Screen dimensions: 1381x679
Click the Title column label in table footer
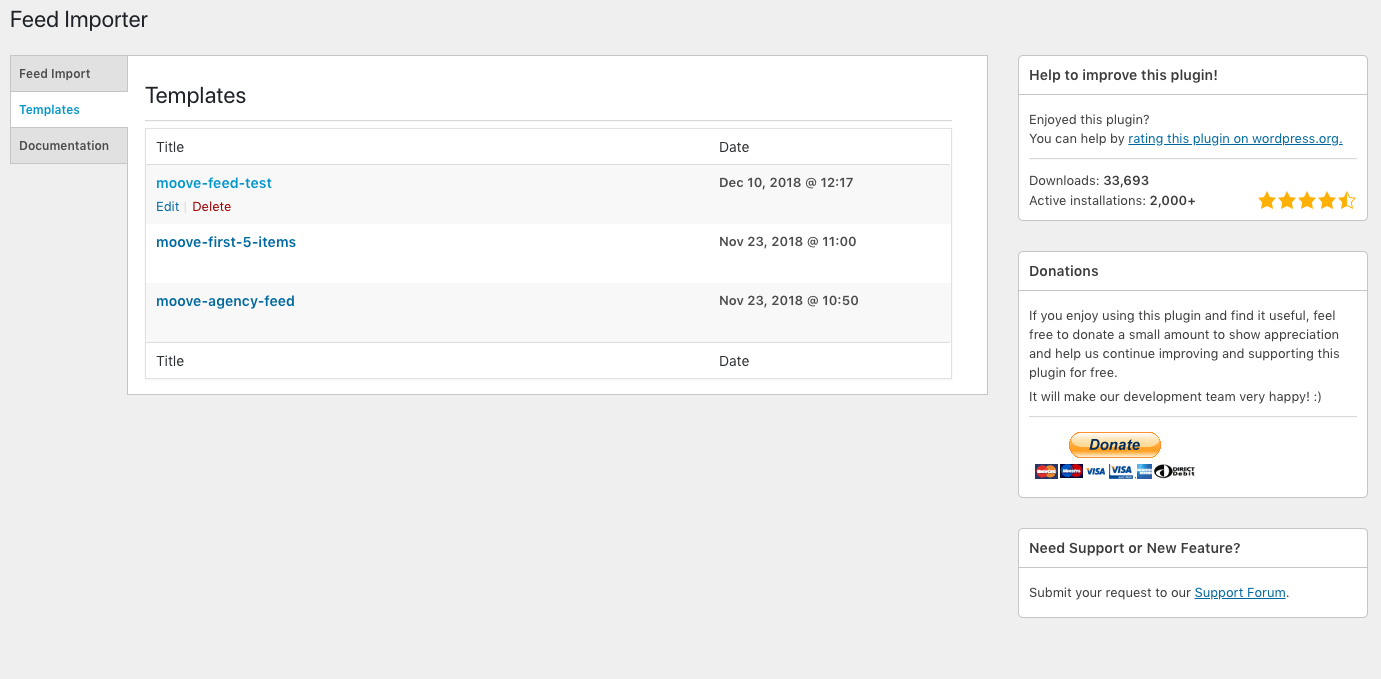pyautogui.click(x=170, y=361)
